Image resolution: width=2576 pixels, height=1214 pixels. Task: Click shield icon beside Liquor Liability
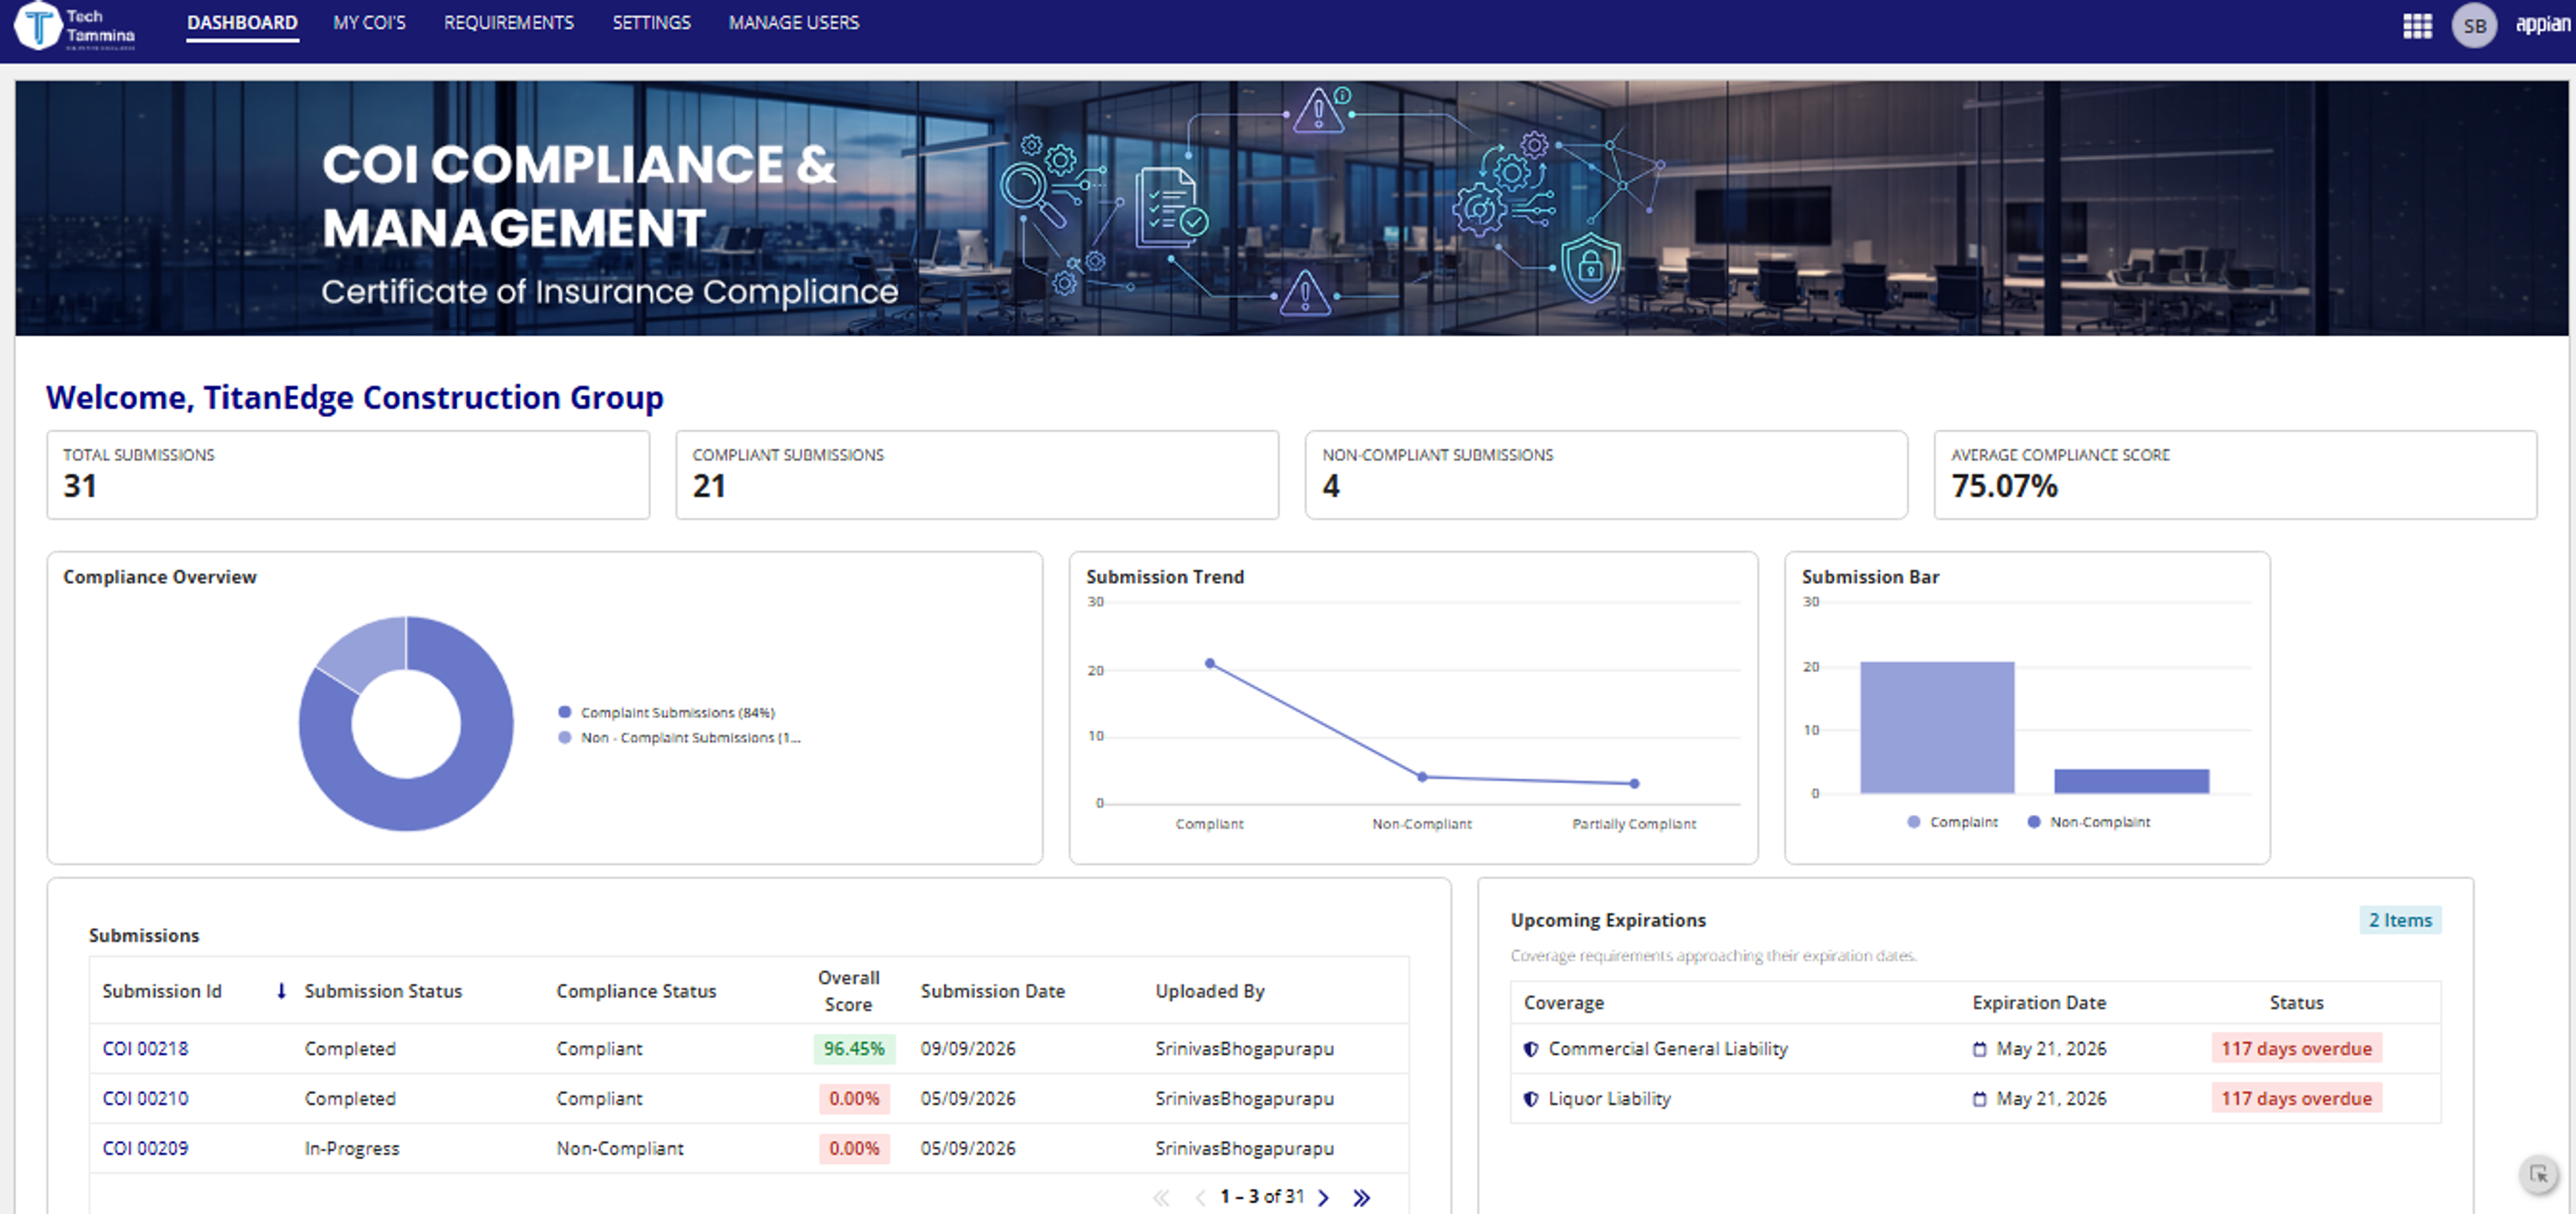click(x=1530, y=1099)
